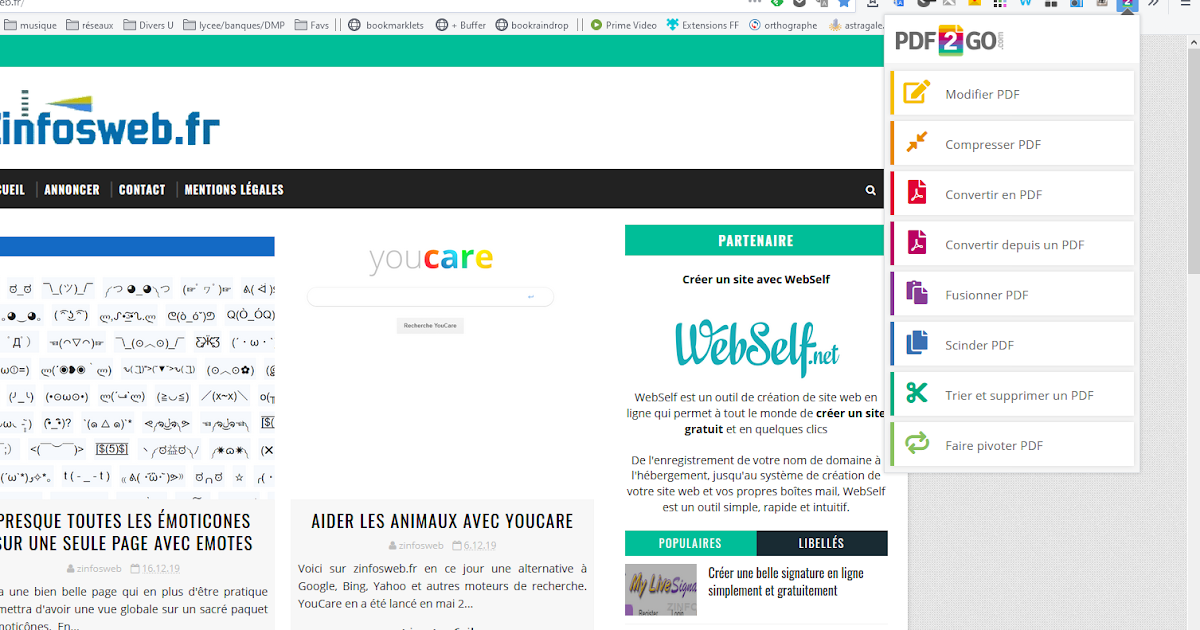
Task: Open article 'Aider les animaux avec YouCare'
Action: click(442, 521)
